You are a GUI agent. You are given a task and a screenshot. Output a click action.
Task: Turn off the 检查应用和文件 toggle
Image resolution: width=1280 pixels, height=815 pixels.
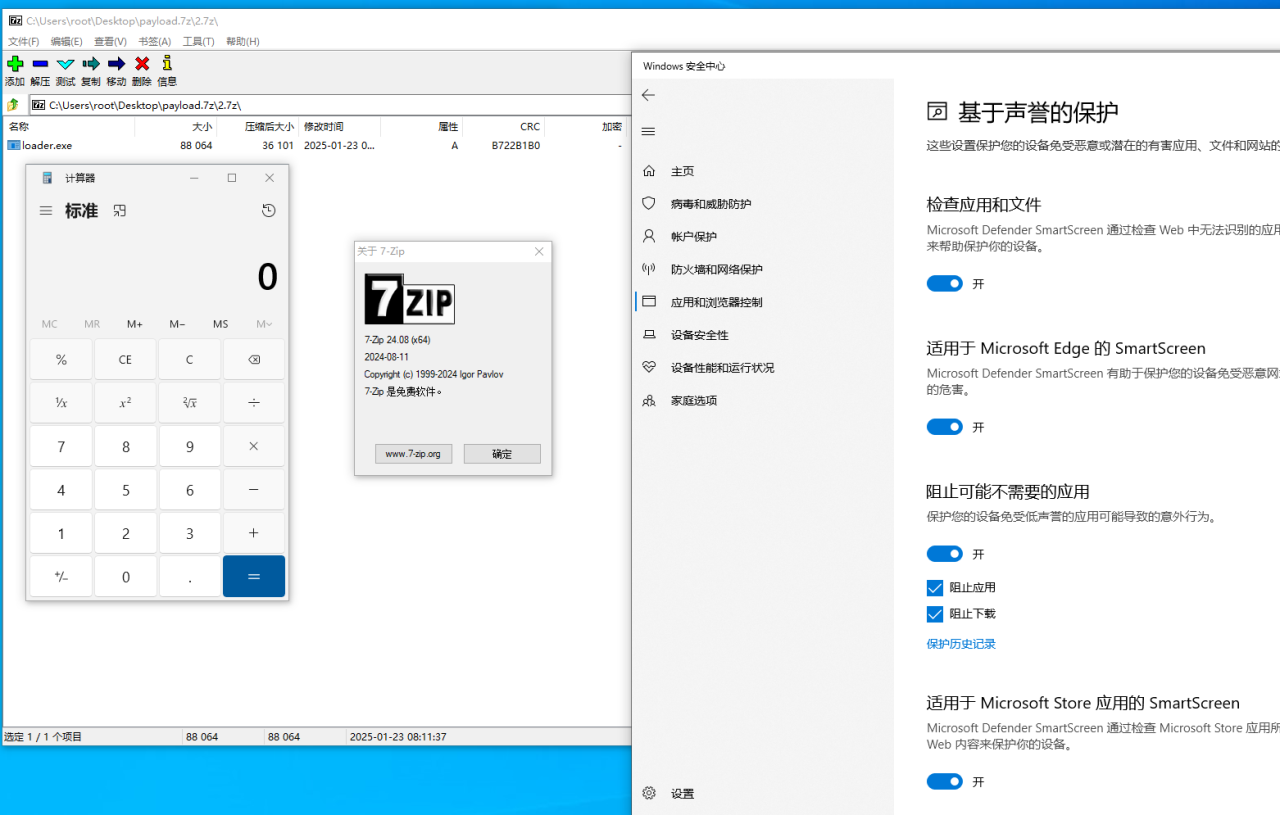[944, 284]
